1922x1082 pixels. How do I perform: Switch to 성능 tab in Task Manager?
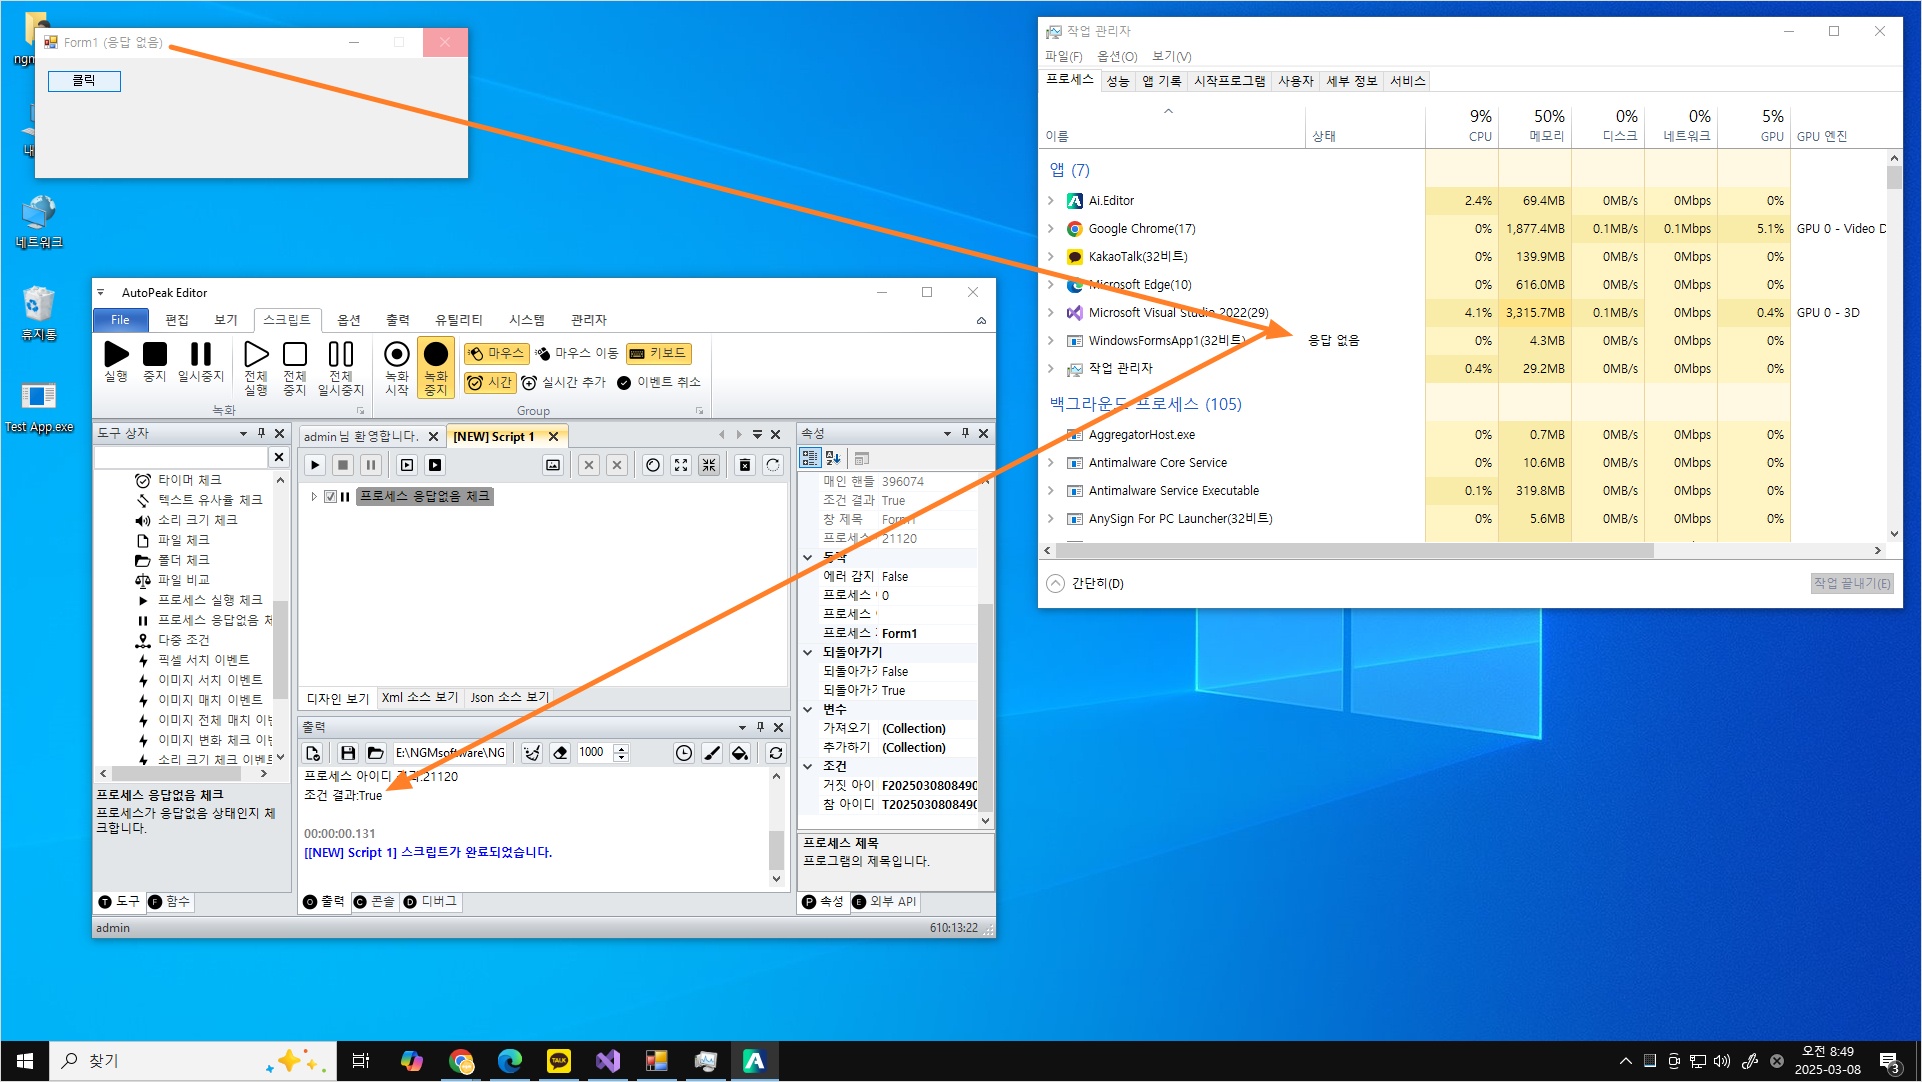point(1117,81)
